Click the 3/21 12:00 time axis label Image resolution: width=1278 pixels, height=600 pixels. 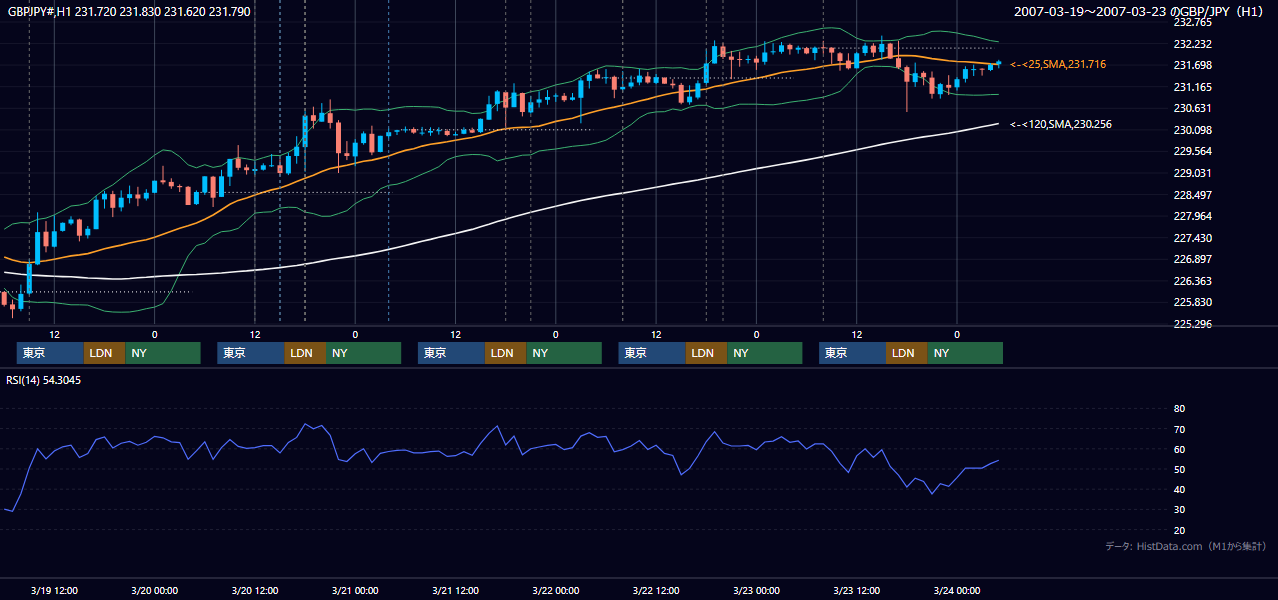click(455, 590)
